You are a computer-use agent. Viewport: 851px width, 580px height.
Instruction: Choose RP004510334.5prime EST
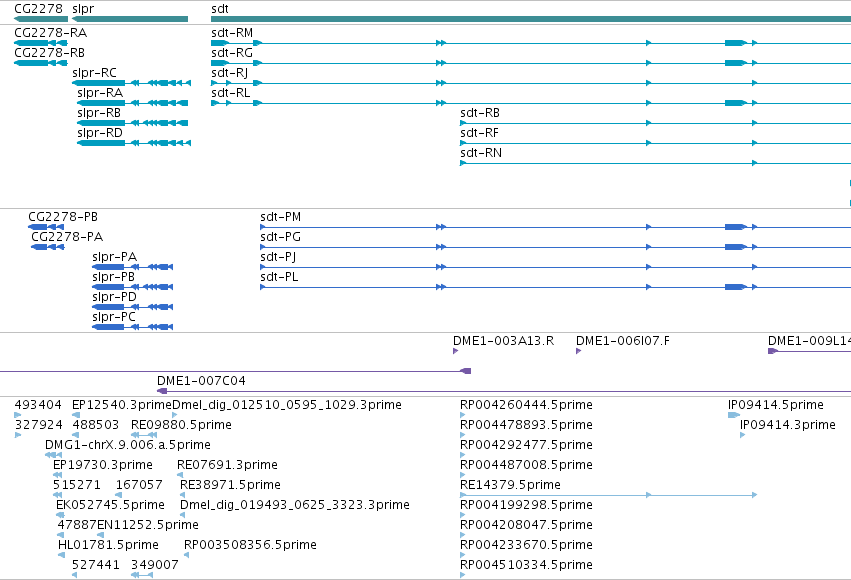463,576
